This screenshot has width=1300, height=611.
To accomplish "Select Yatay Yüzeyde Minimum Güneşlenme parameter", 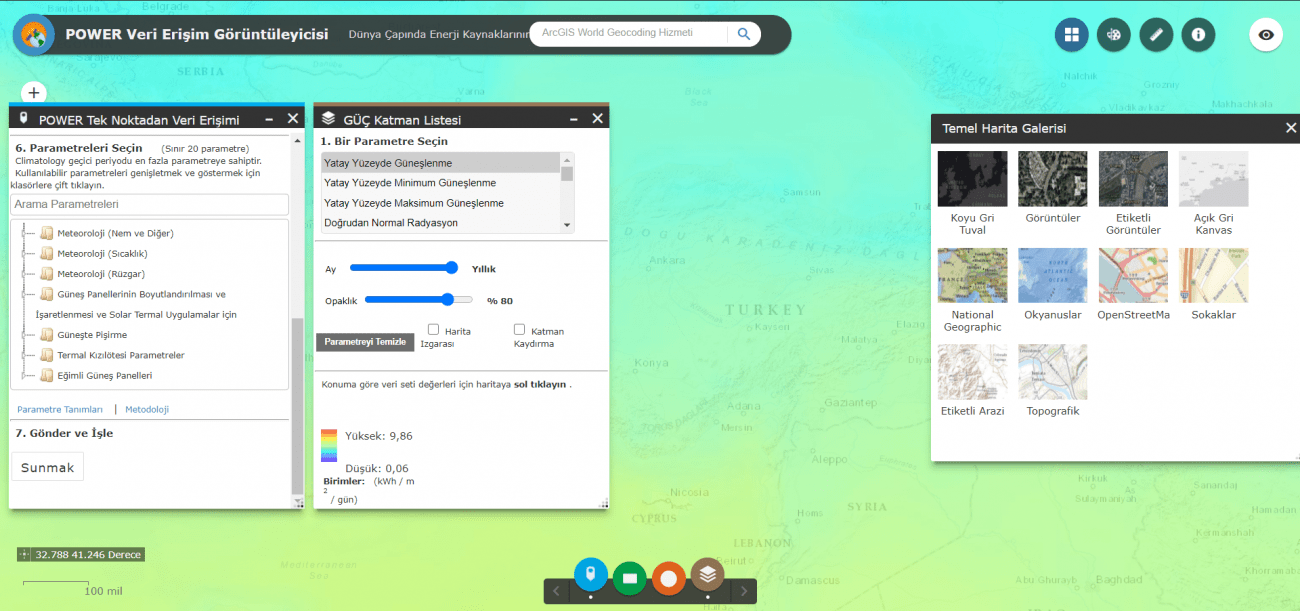I will (x=409, y=183).
